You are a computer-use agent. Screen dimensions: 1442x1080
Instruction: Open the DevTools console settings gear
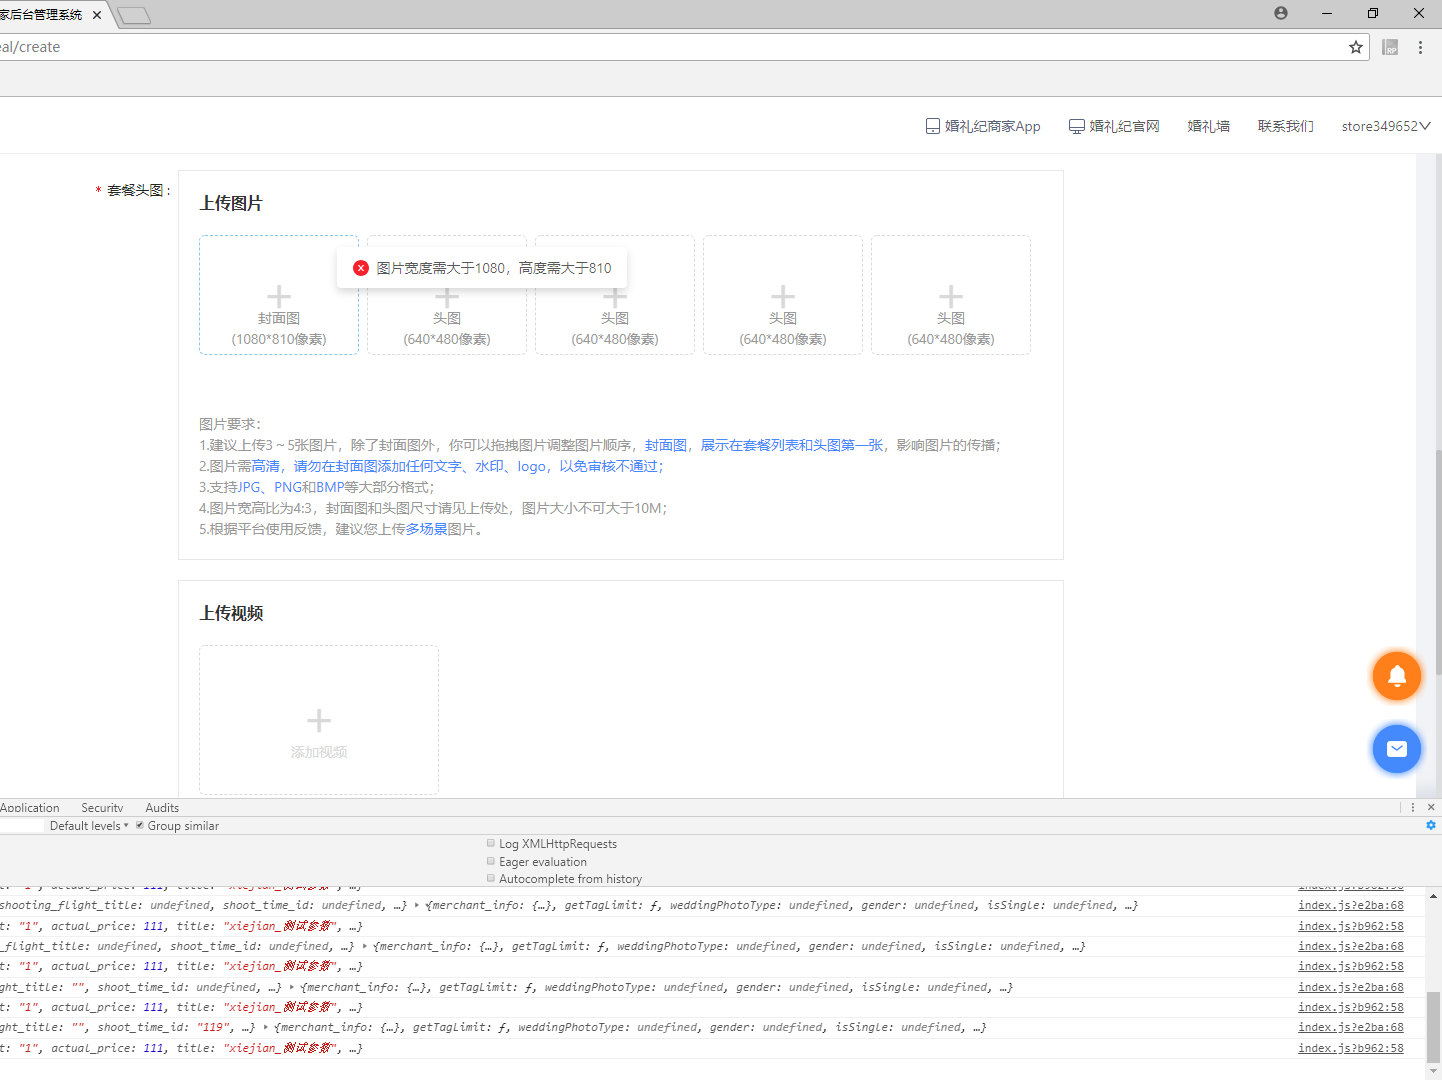(x=1431, y=825)
